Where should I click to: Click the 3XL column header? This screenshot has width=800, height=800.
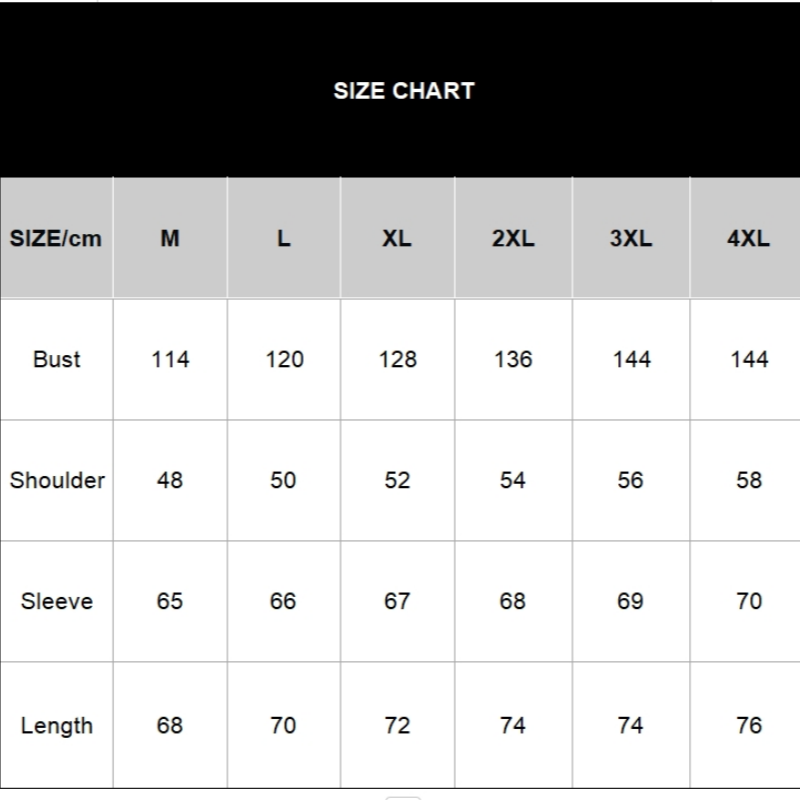pos(631,239)
